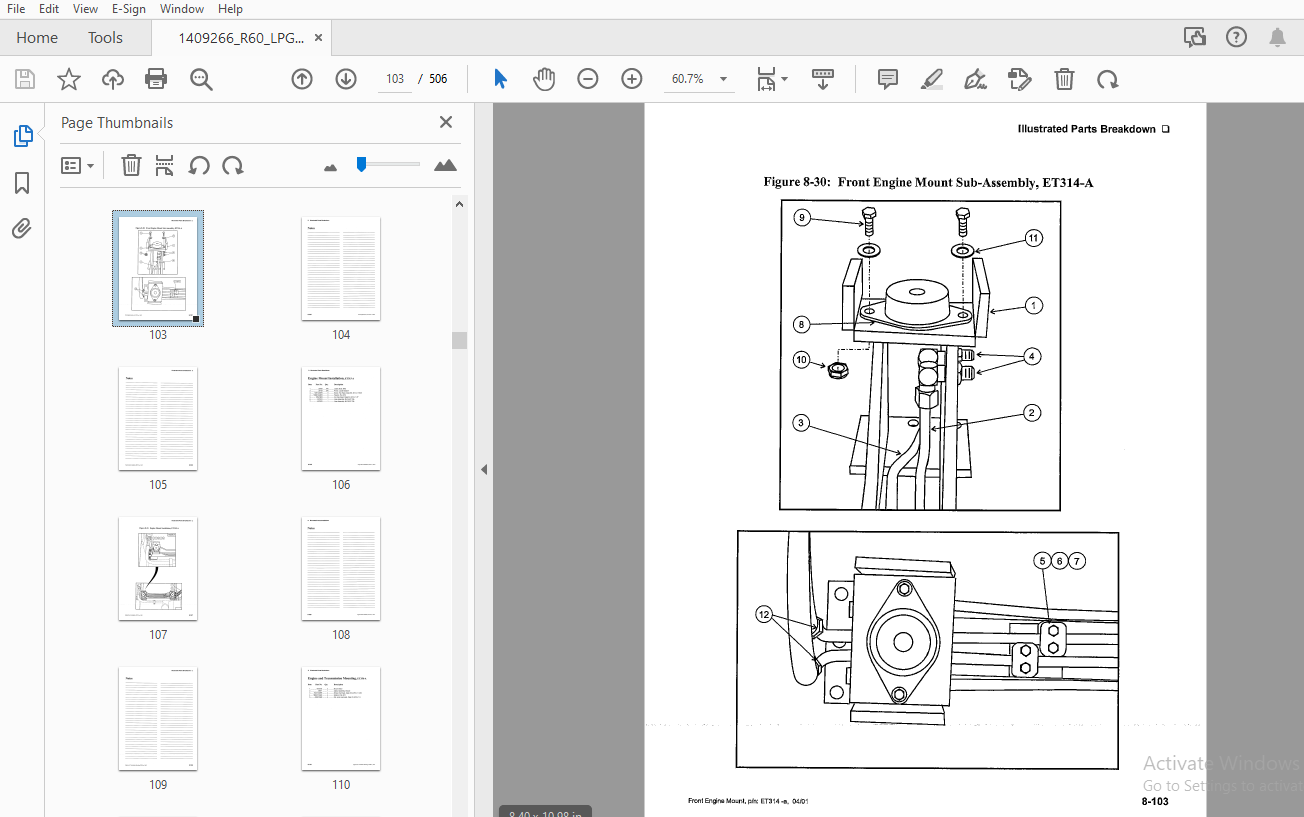Click the Save file icon
The image size is (1304, 817).
[25, 79]
